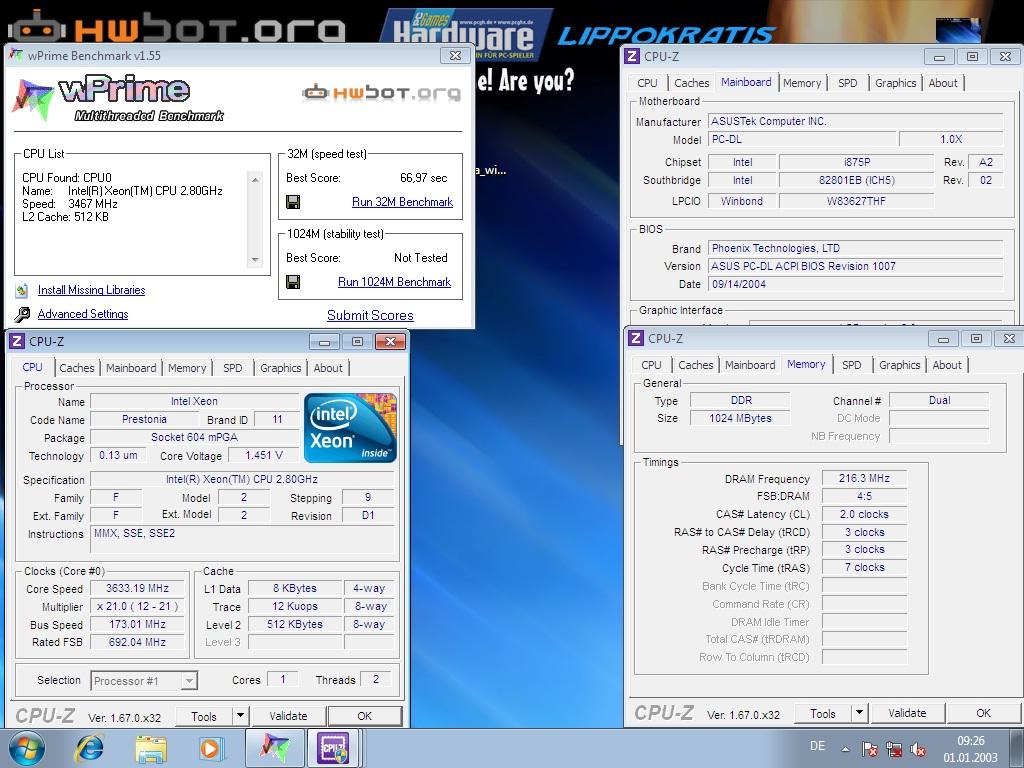Select SPD tab in Memory window
Screen dimensions: 1024x768
tap(852, 365)
